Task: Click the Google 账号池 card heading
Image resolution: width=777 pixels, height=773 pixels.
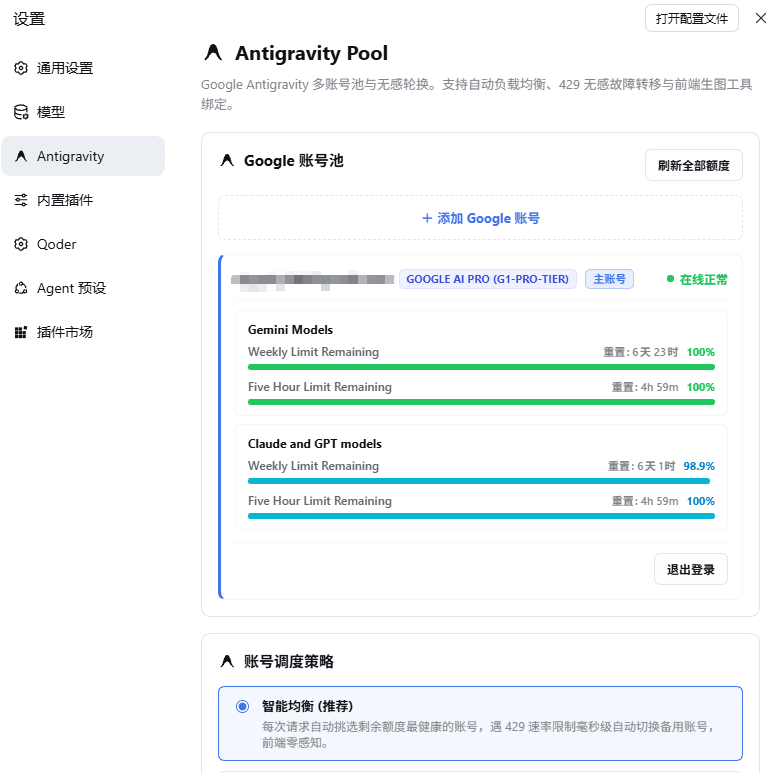Action: pyautogui.click(x=293, y=161)
